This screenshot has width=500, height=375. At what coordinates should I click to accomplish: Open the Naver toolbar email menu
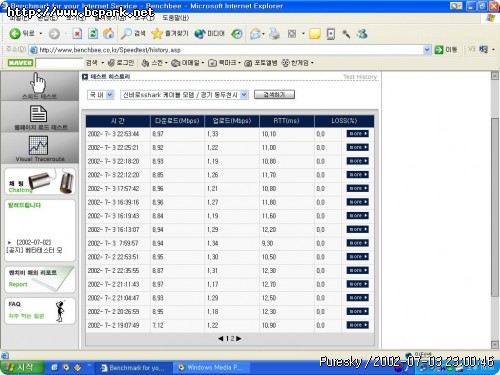(x=187, y=63)
